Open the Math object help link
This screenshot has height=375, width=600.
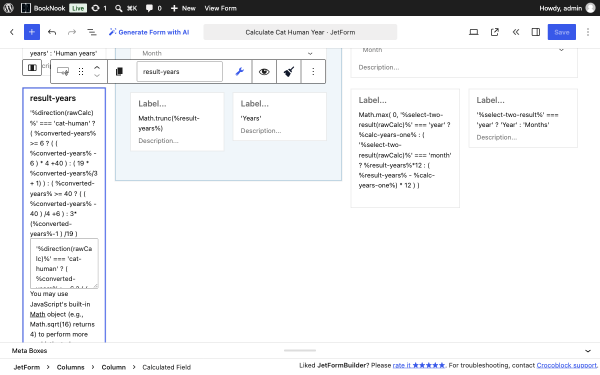point(38,314)
